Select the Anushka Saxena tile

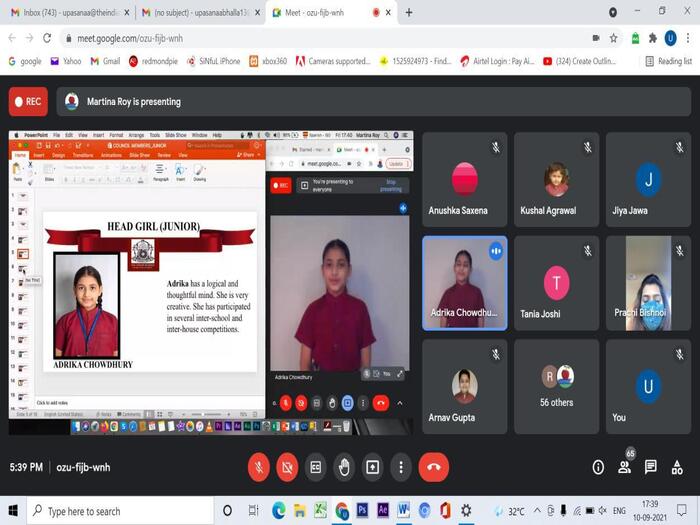[464, 179]
